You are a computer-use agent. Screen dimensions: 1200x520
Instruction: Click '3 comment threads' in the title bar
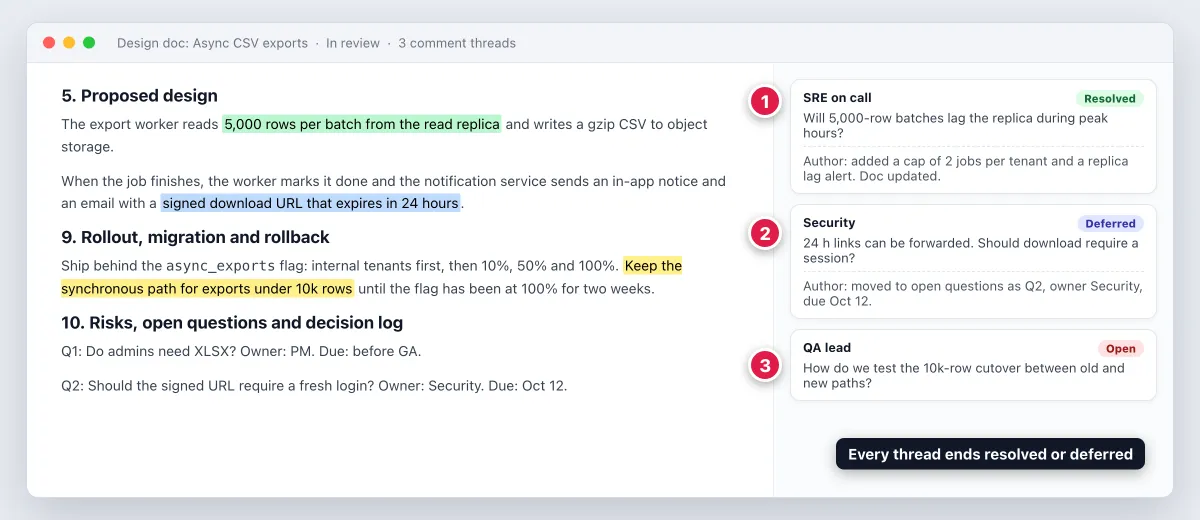coord(457,43)
